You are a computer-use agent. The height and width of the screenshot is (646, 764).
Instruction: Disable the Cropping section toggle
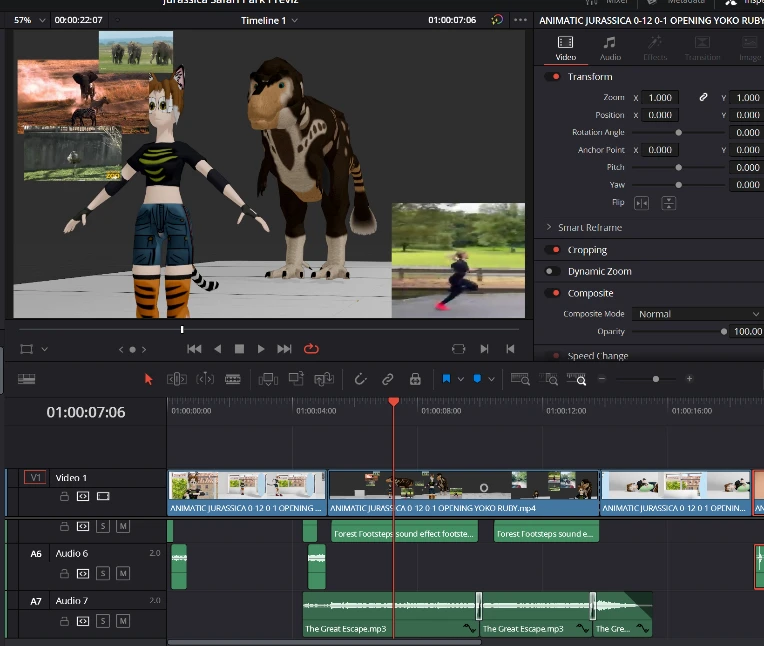tap(553, 250)
